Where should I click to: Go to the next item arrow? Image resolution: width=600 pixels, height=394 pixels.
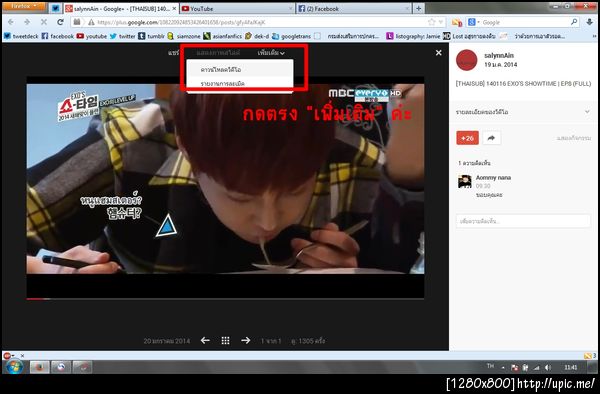click(x=246, y=340)
